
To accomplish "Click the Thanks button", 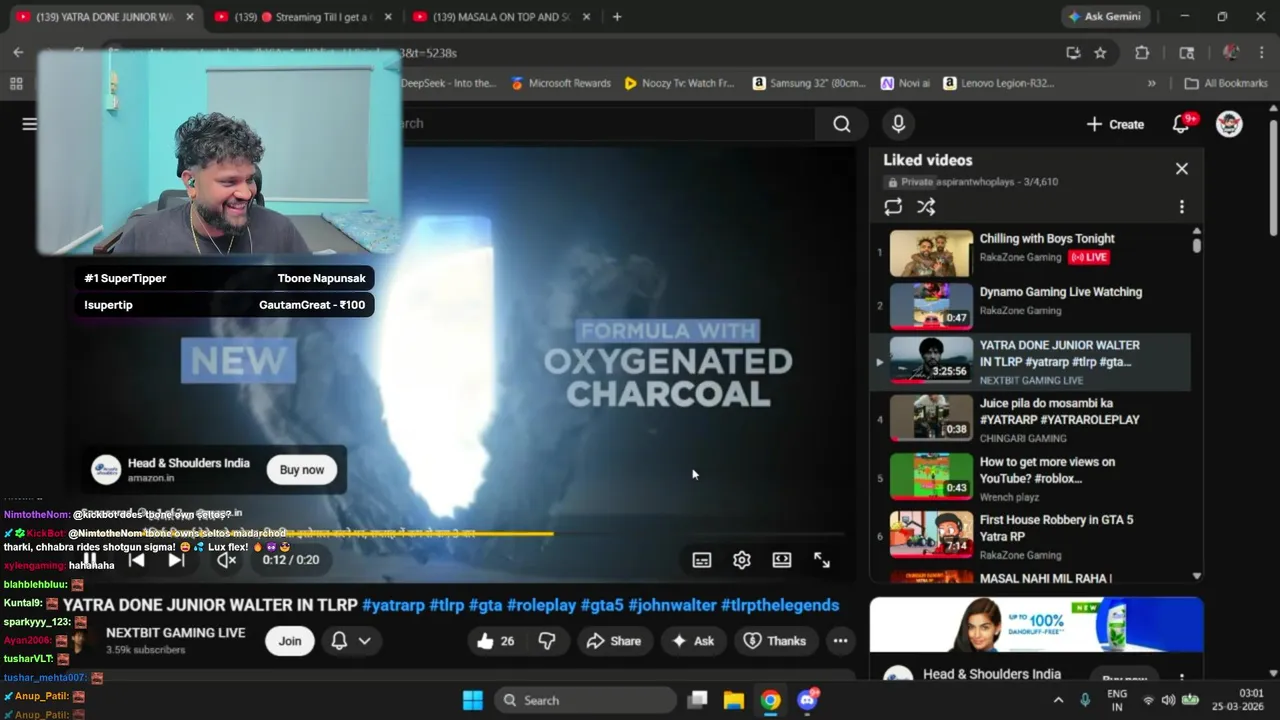I will click(x=775, y=641).
